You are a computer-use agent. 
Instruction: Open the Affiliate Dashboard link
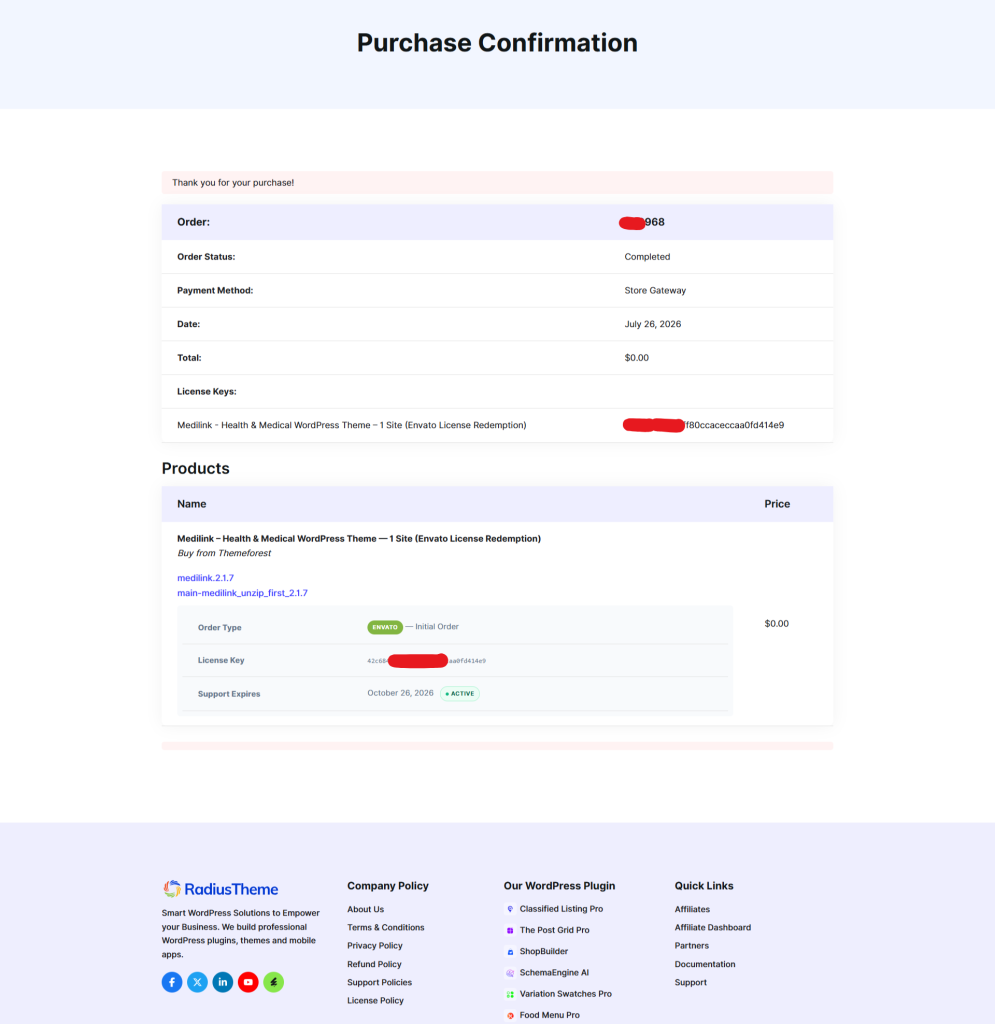[x=713, y=927]
